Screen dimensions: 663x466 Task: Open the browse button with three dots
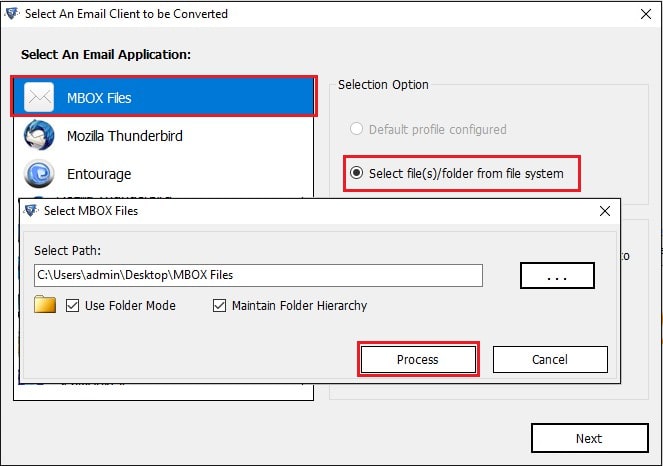point(557,276)
